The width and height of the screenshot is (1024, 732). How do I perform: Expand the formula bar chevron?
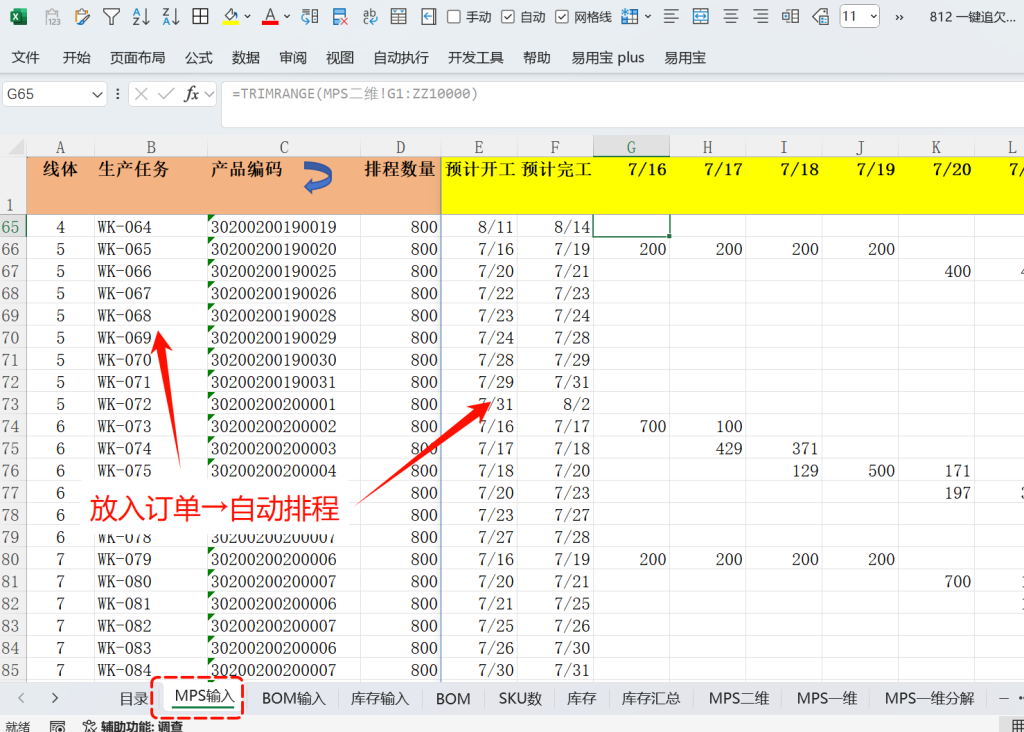[209, 95]
